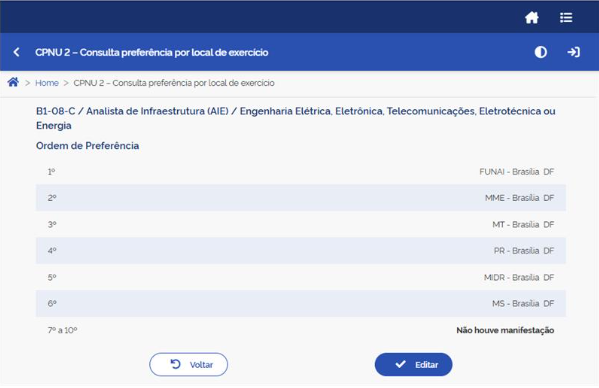The image size is (599, 388).
Task: Click the '1º' preference number
Action: (51, 172)
